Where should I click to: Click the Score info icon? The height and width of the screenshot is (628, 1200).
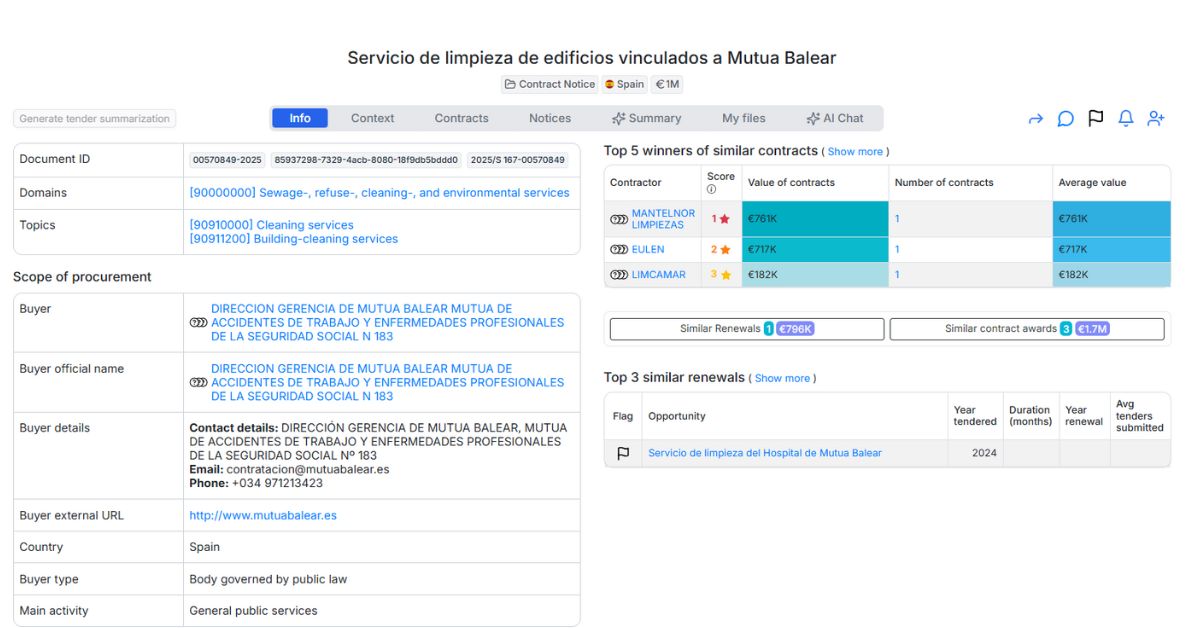tap(712, 189)
